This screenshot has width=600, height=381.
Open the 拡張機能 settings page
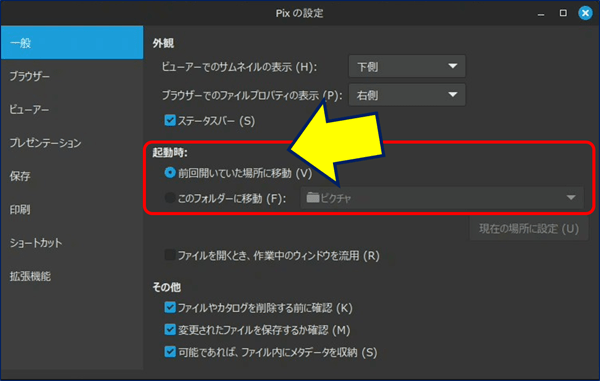[x=72, y=276]
